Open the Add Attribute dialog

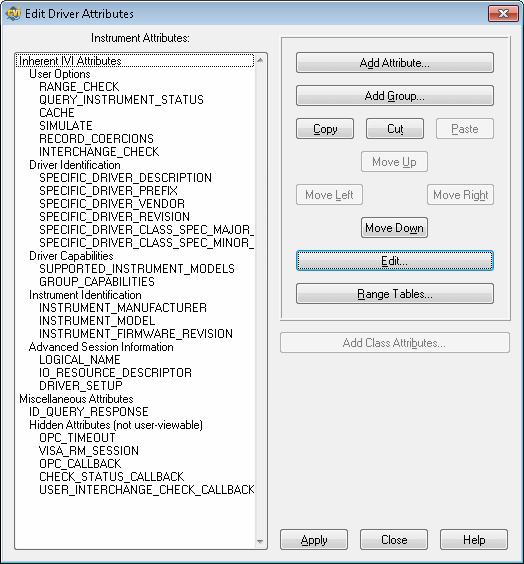395,63
